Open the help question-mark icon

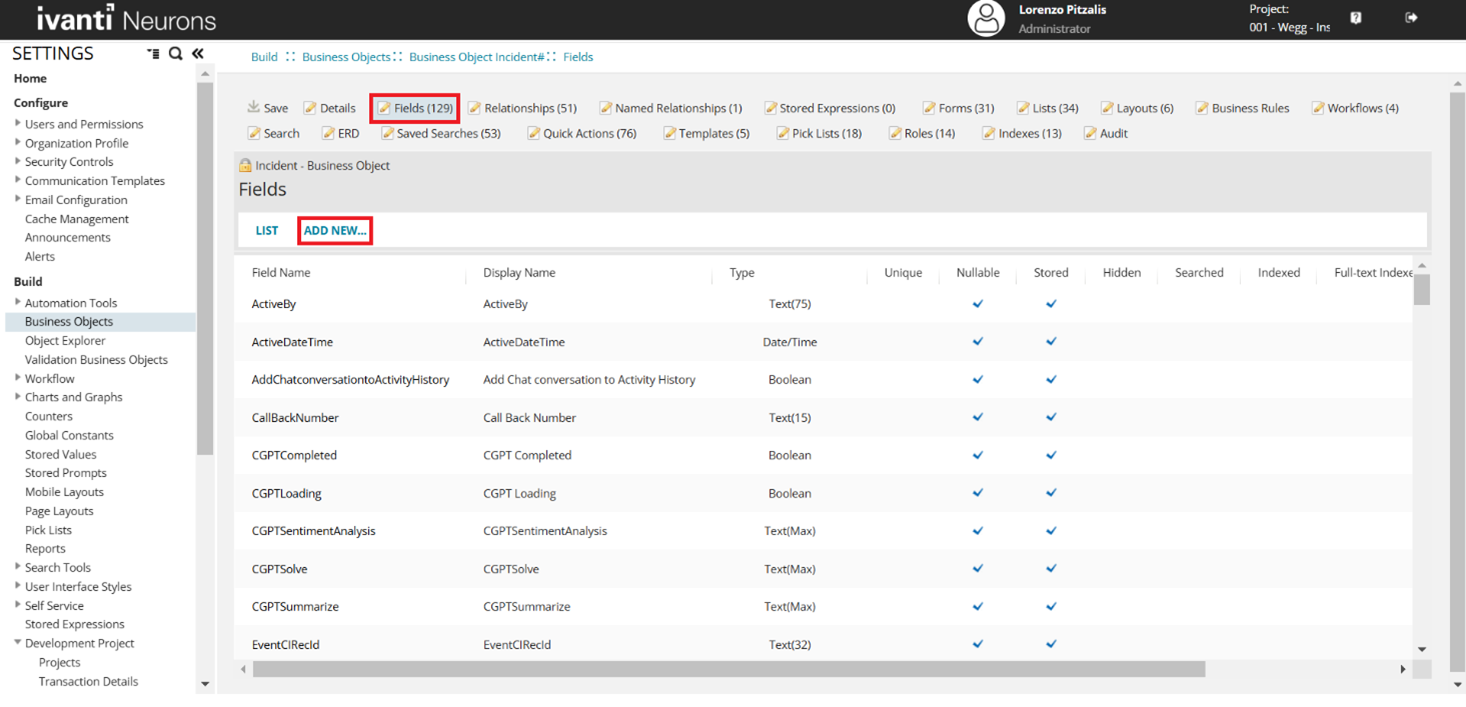[x=1356, y=18]
